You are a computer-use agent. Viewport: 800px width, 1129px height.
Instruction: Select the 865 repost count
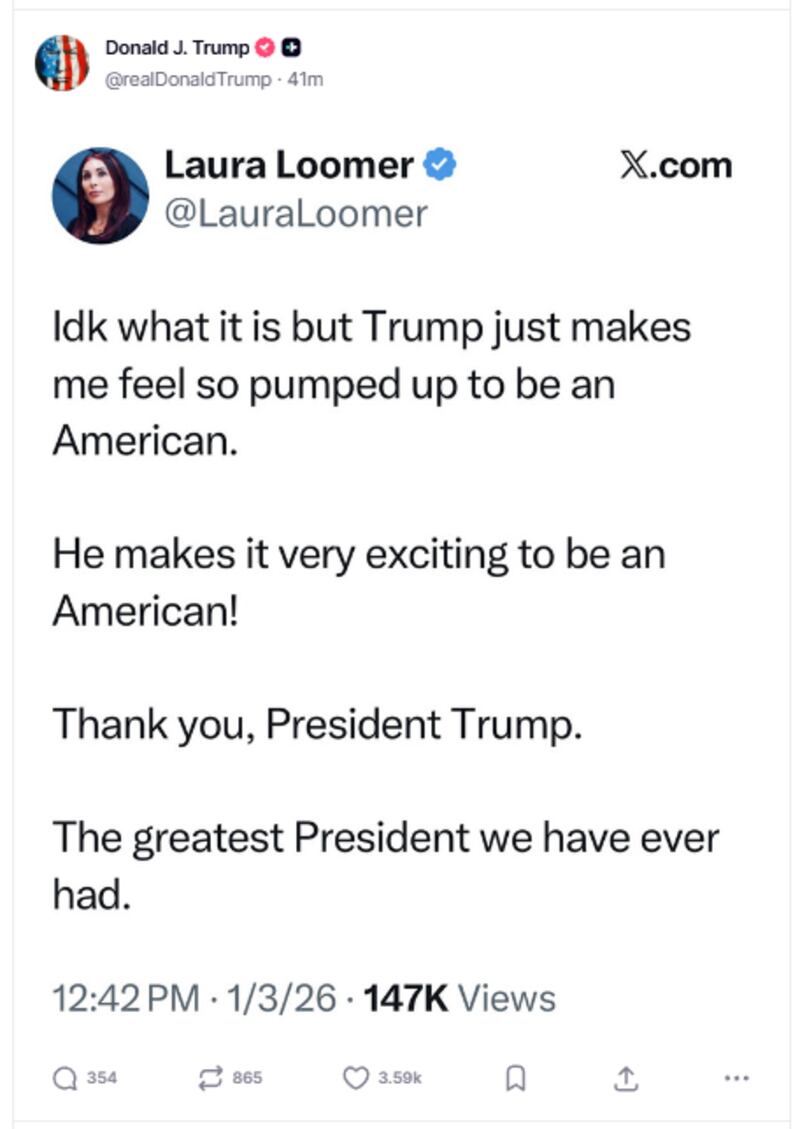(x=248, y=1079)
